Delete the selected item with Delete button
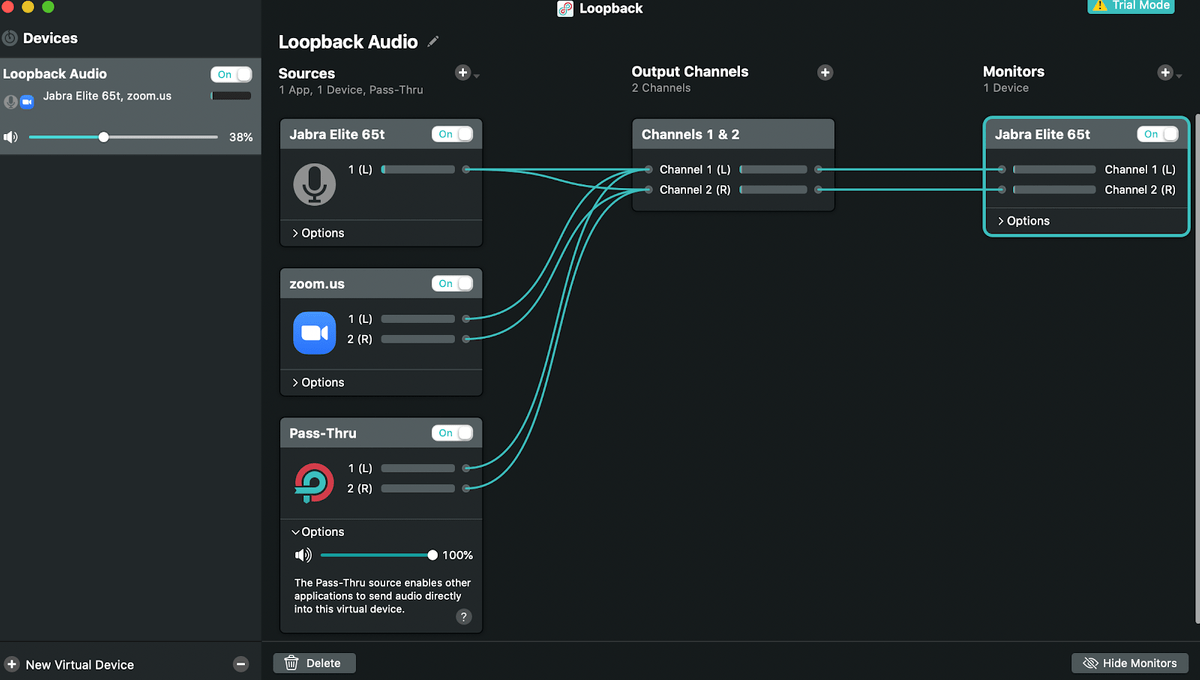Viewport: 1200px width, 680px height. [x=314, y=663]
